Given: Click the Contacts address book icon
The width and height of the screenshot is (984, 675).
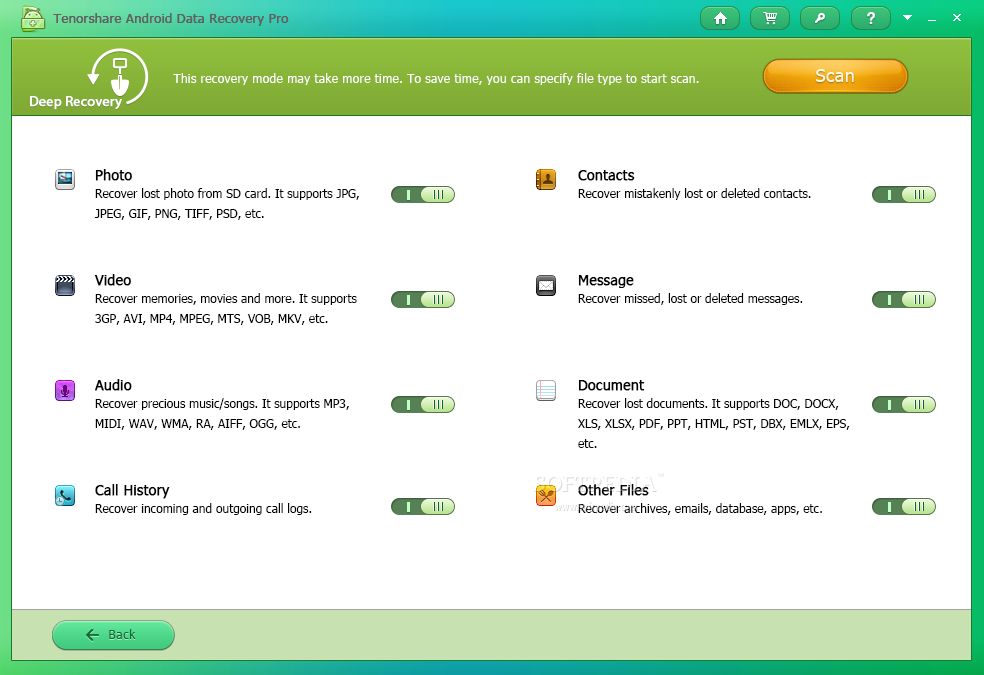Looking at the screenshot, I should (546, 179).
